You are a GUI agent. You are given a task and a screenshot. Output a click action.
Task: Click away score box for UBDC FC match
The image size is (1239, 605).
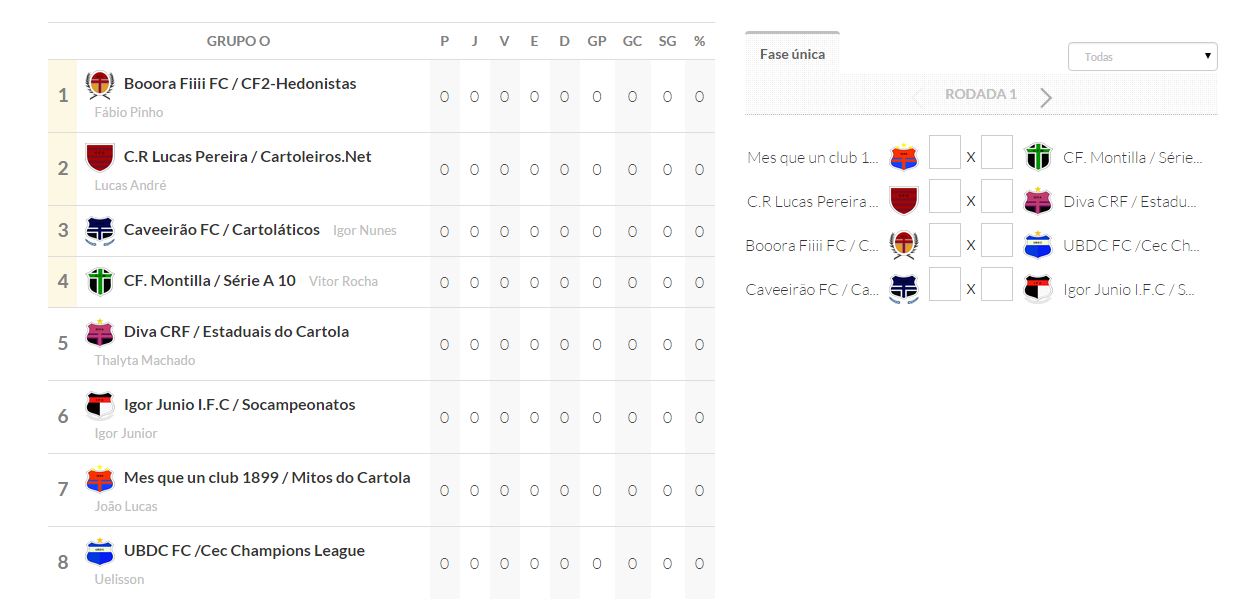tap(997, 241)
